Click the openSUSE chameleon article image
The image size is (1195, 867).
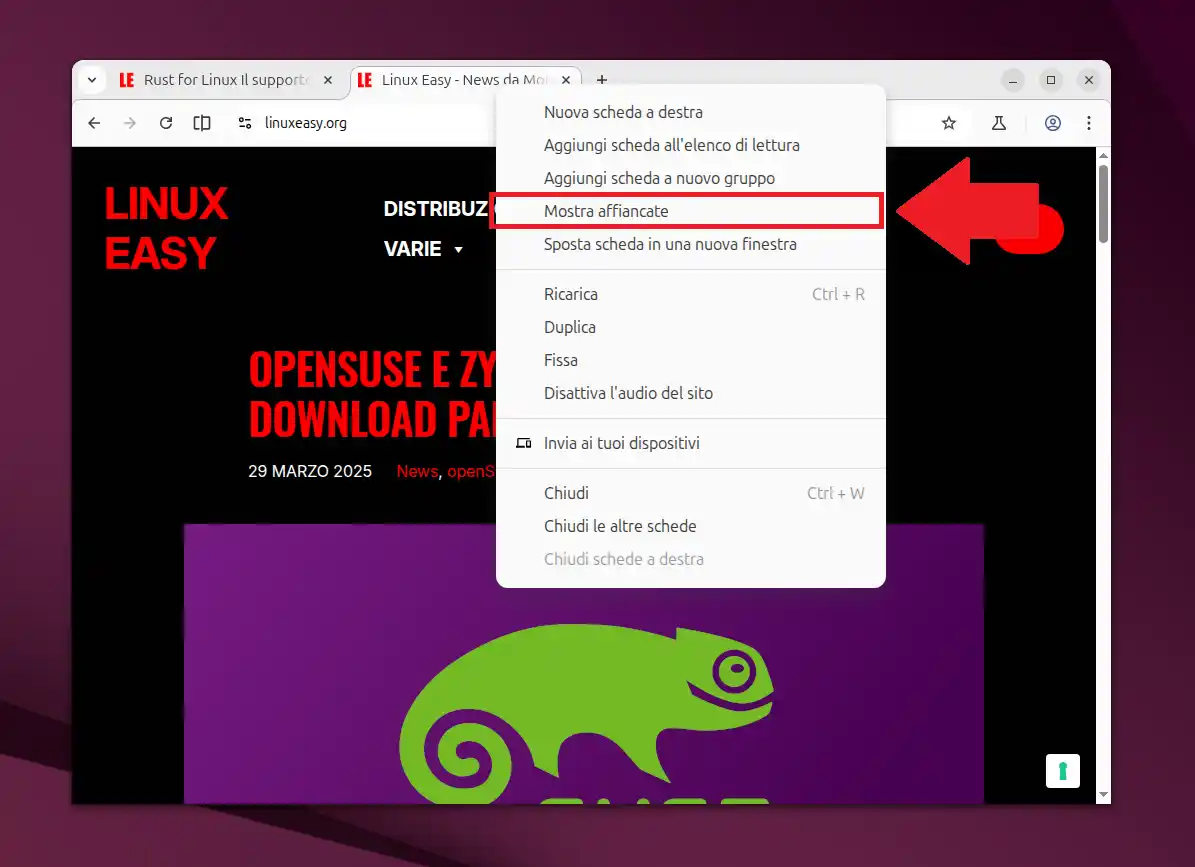584,664
